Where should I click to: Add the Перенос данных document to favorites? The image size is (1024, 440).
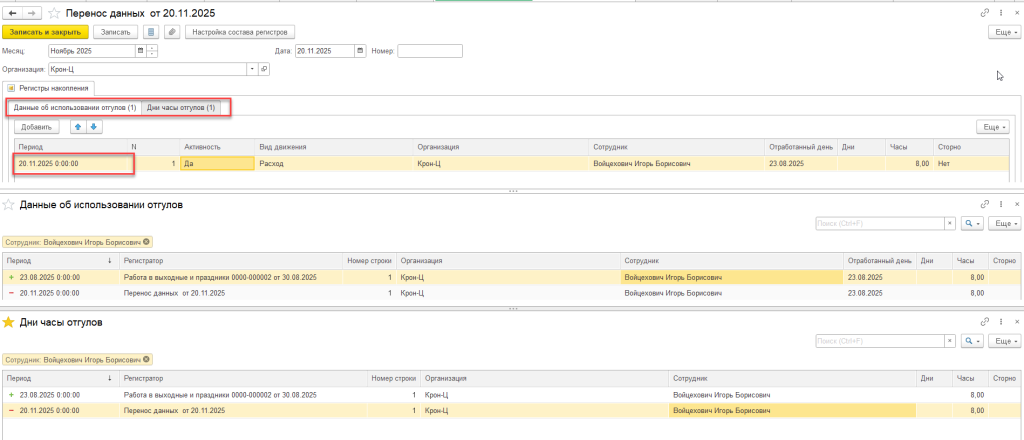click(x=54, y=13)
